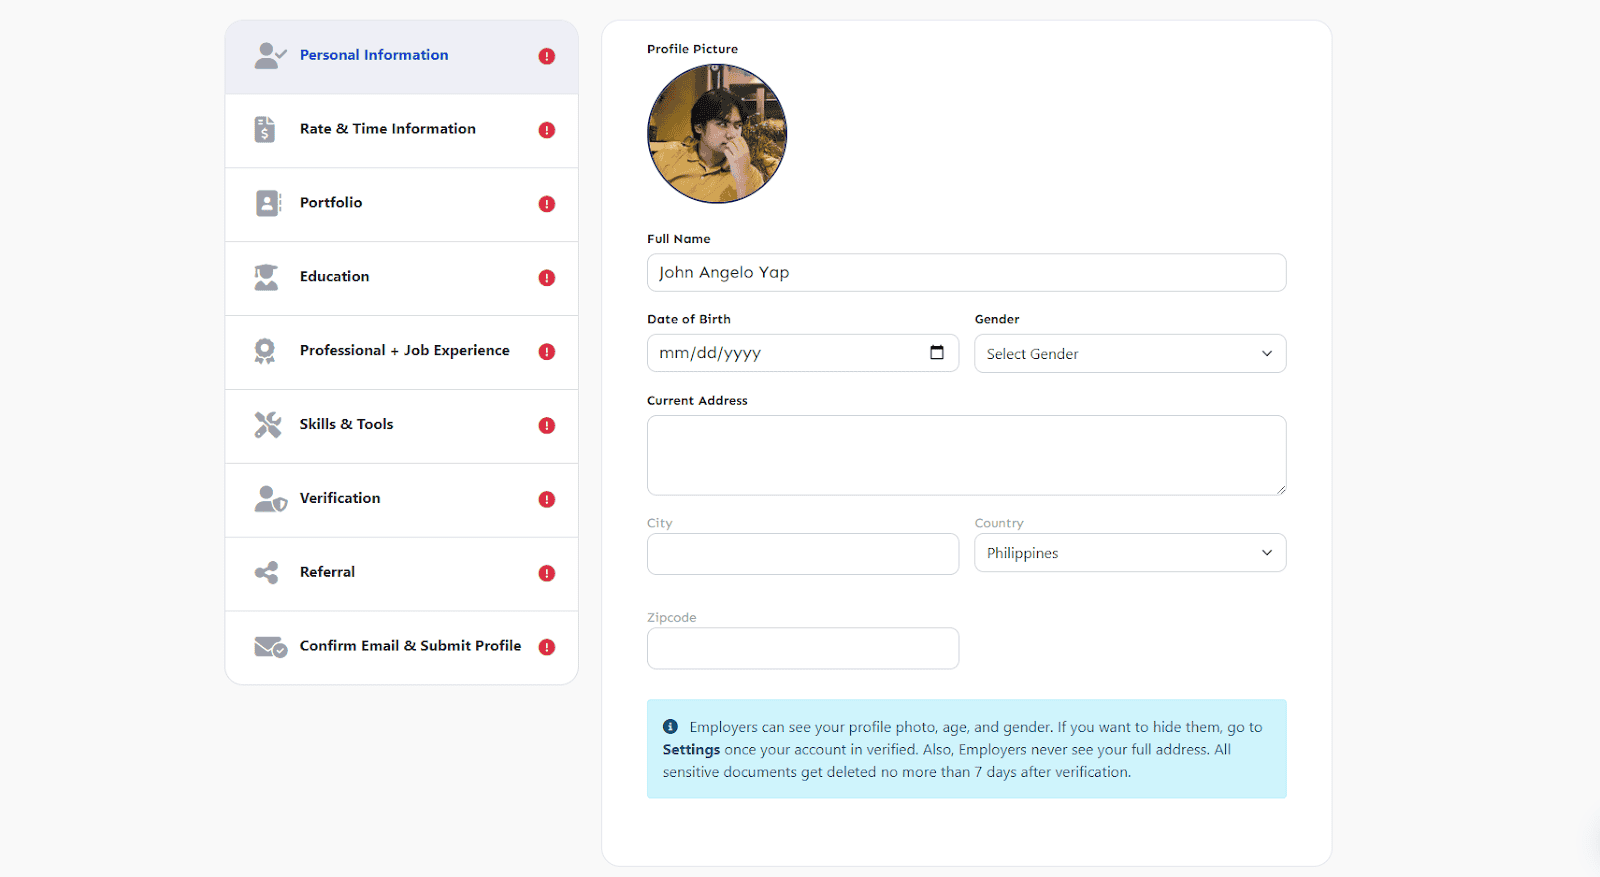The image size is (1600, 877).
Task: Click the profile picture thumbnail
Action: pos(717,134)
